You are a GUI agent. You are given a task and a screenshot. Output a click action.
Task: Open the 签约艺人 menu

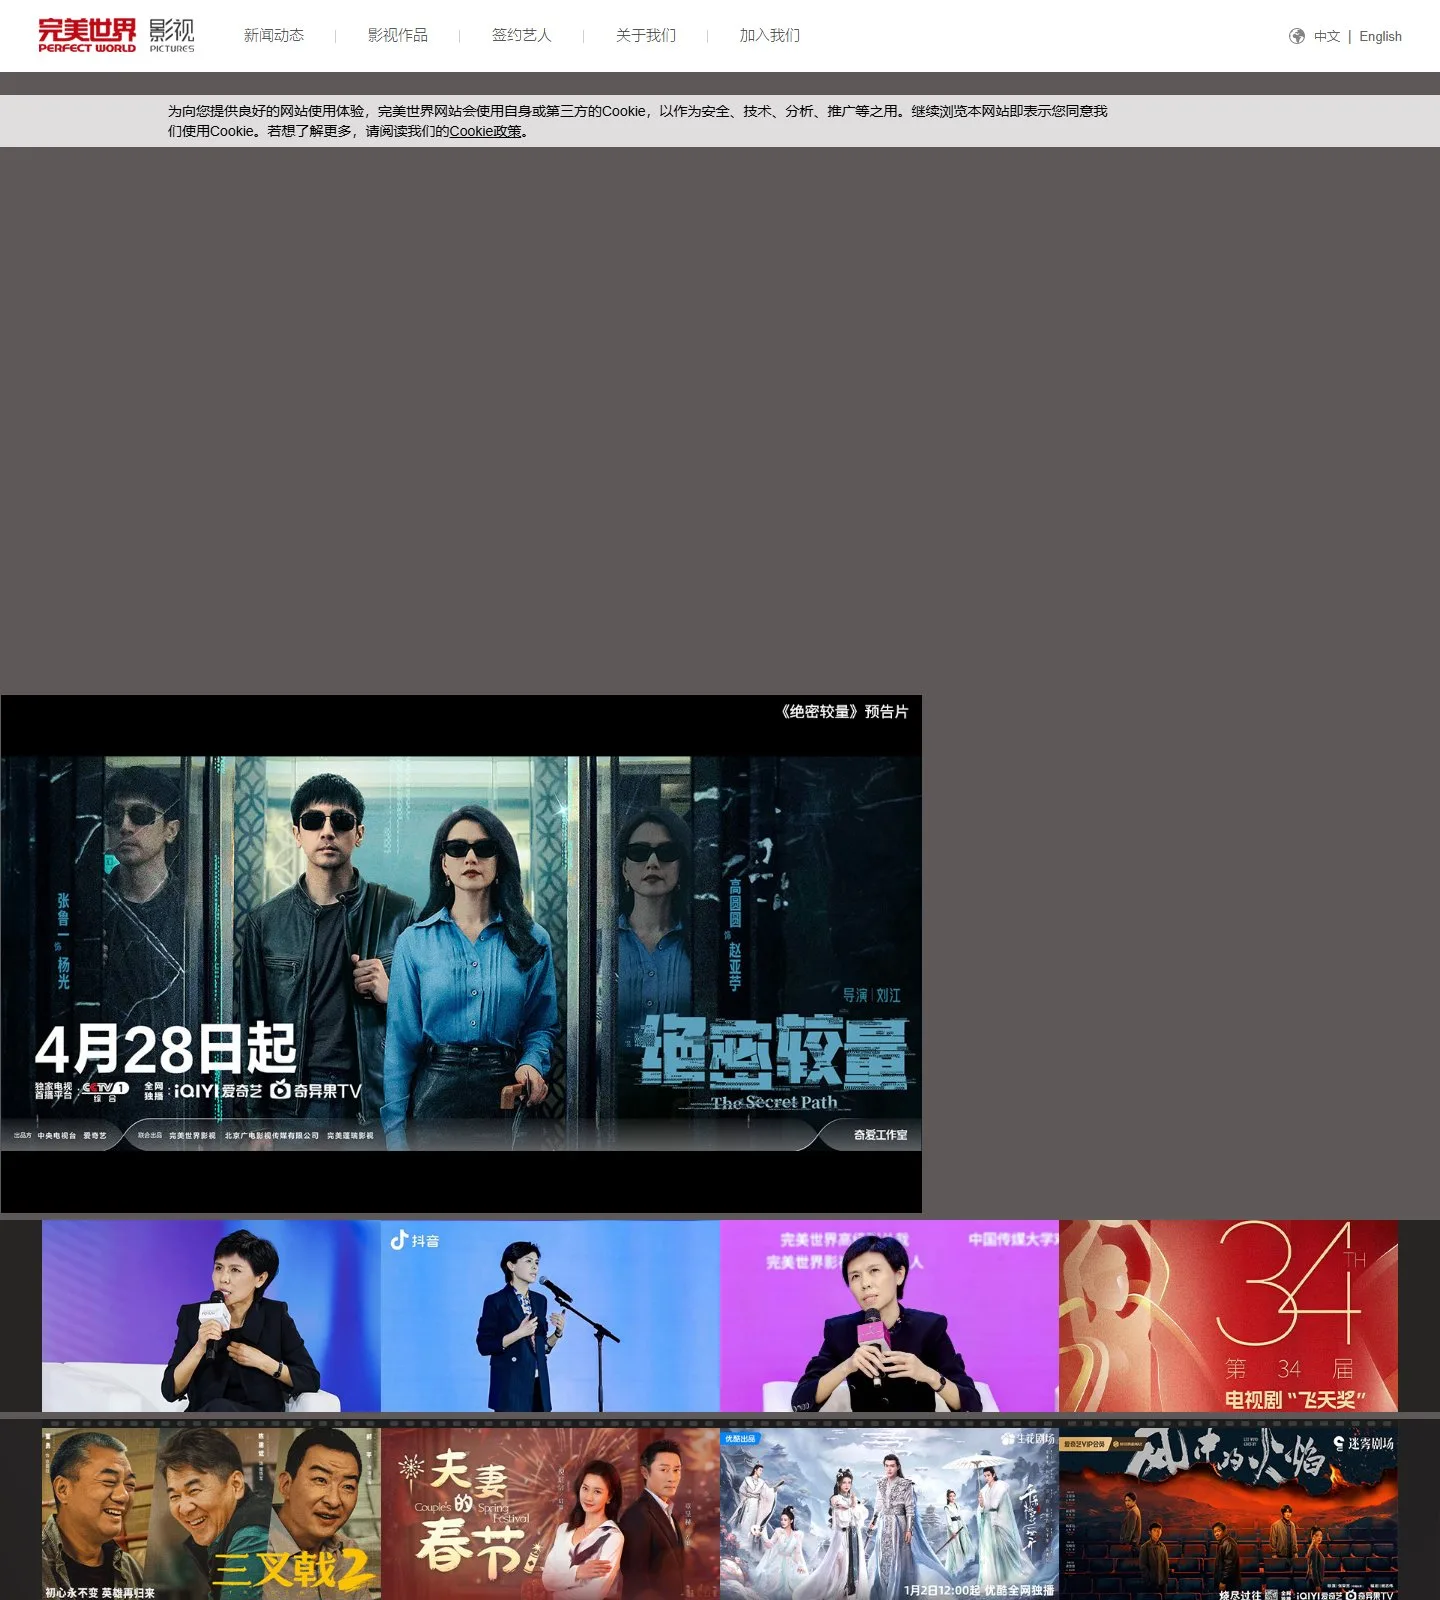tap(522, 36)
